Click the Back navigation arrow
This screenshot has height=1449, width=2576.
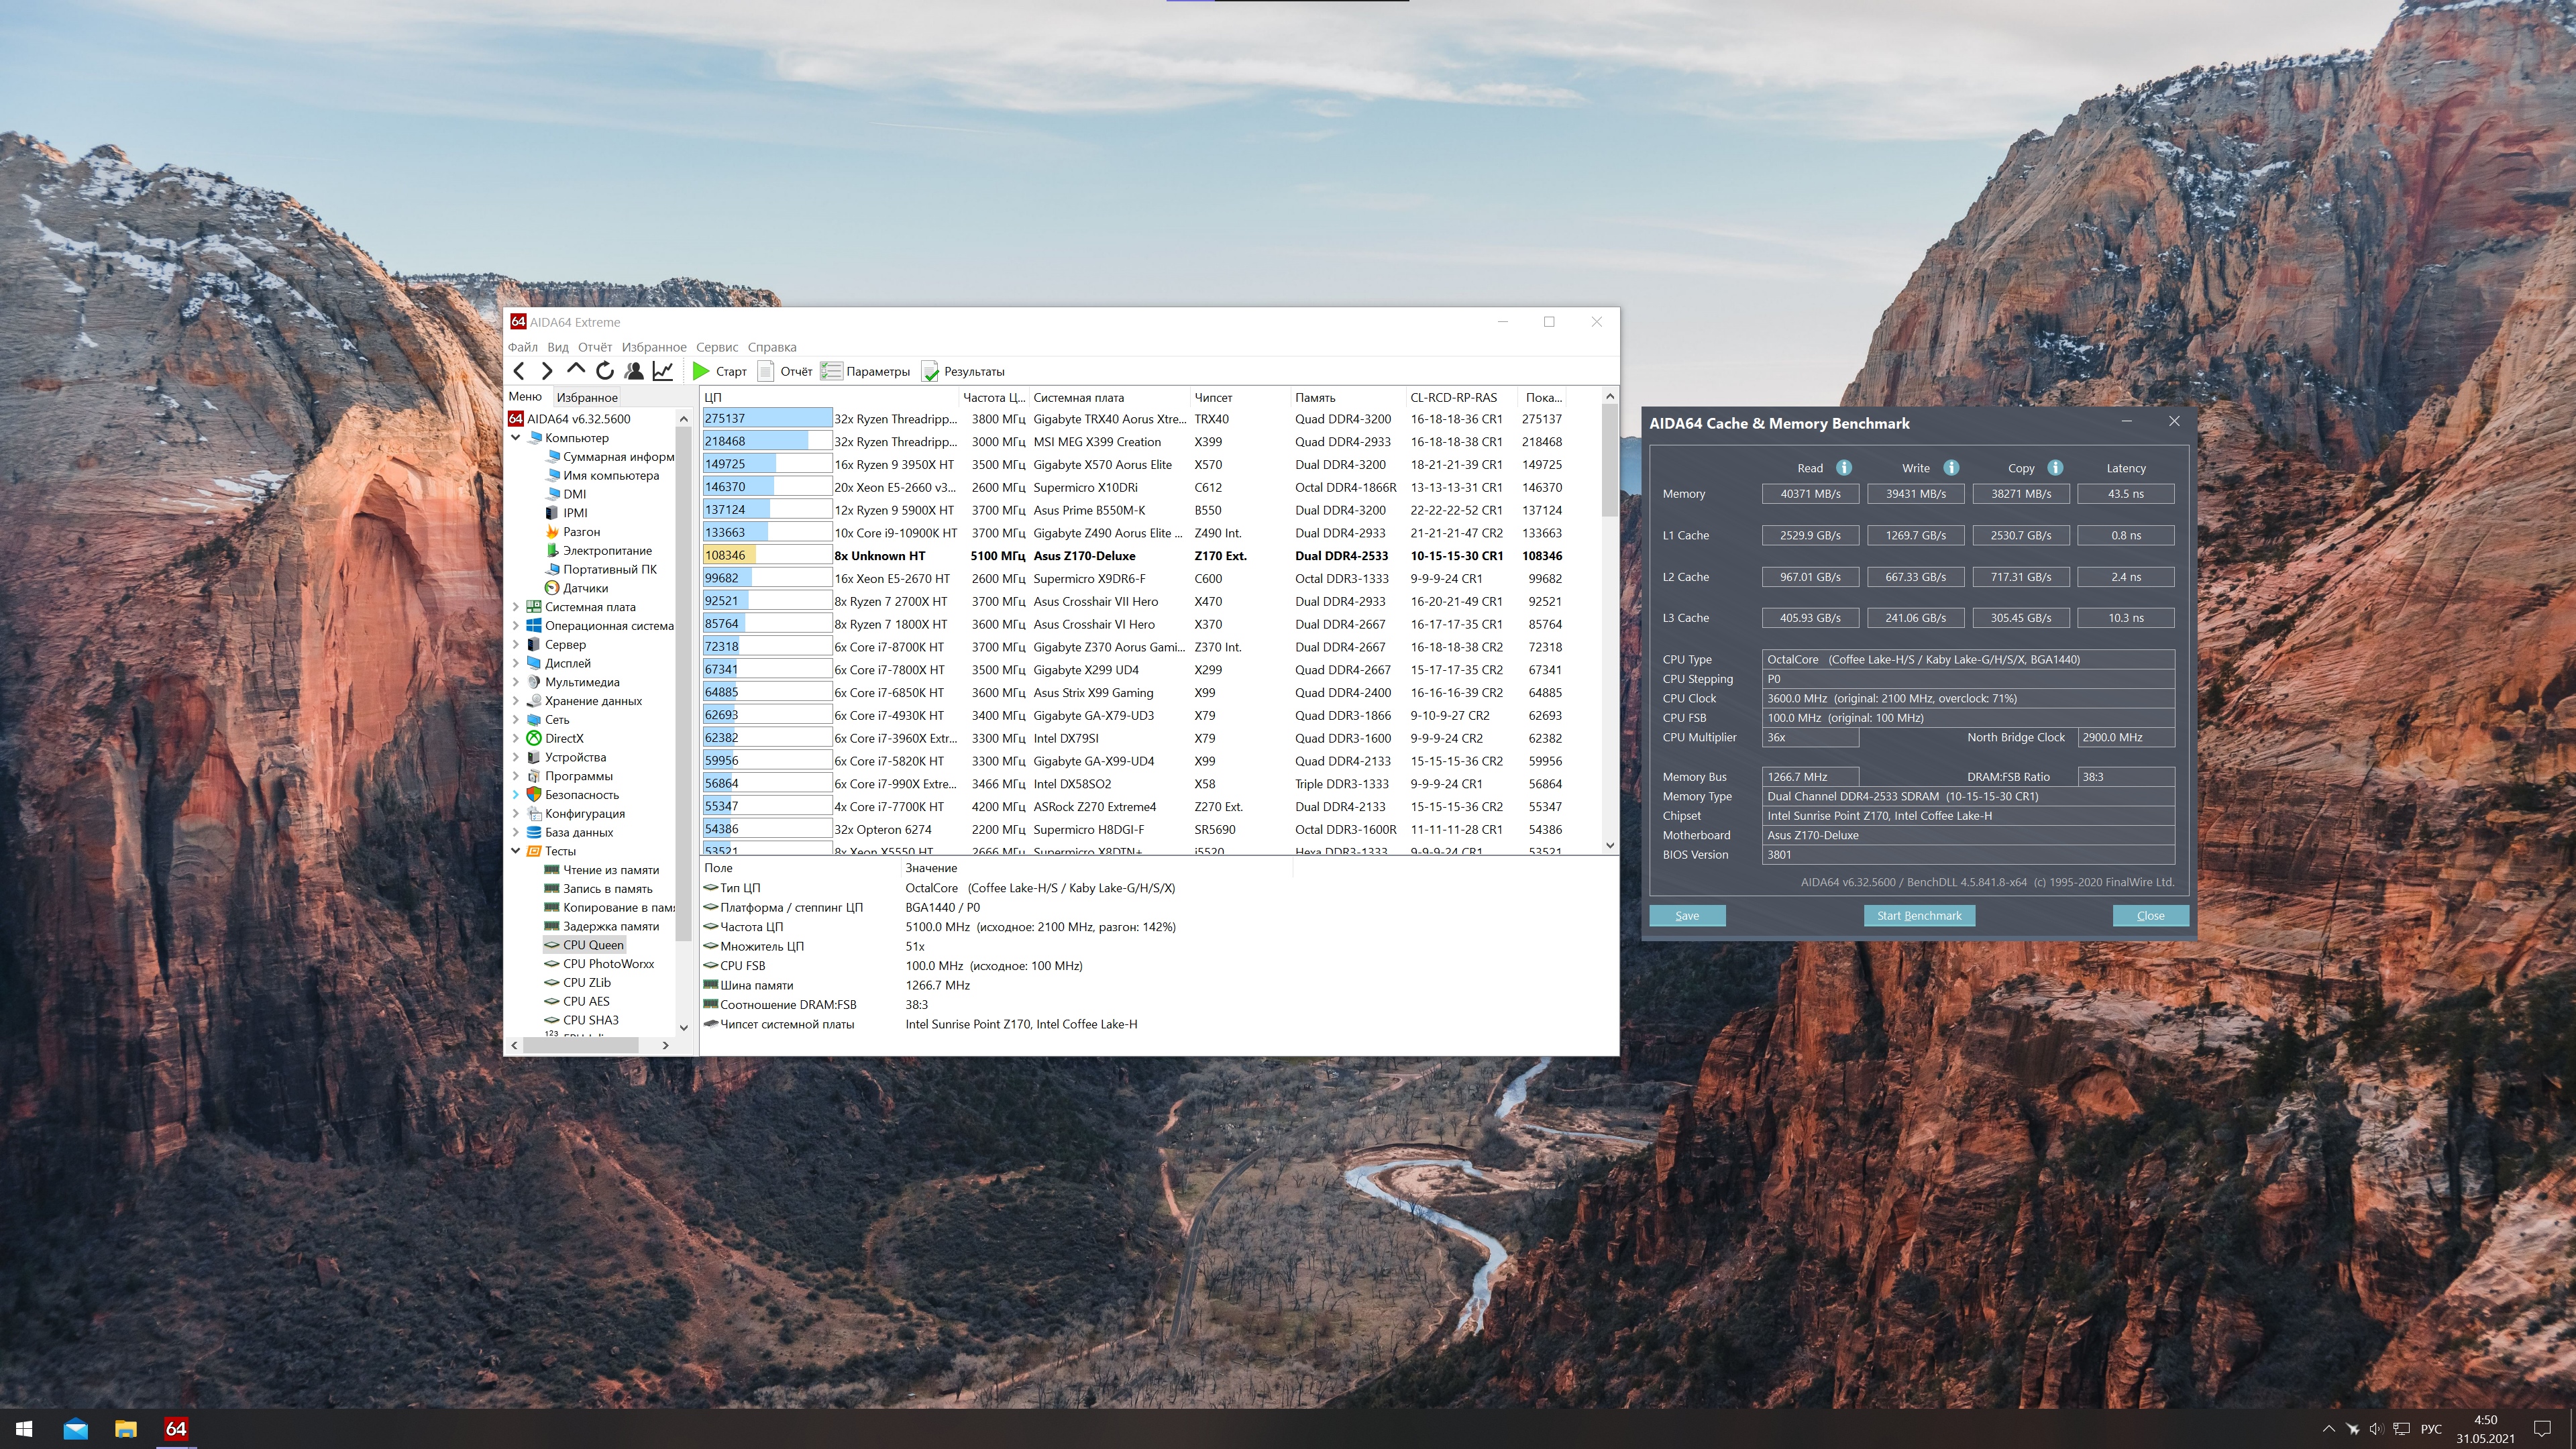point(519,371)
